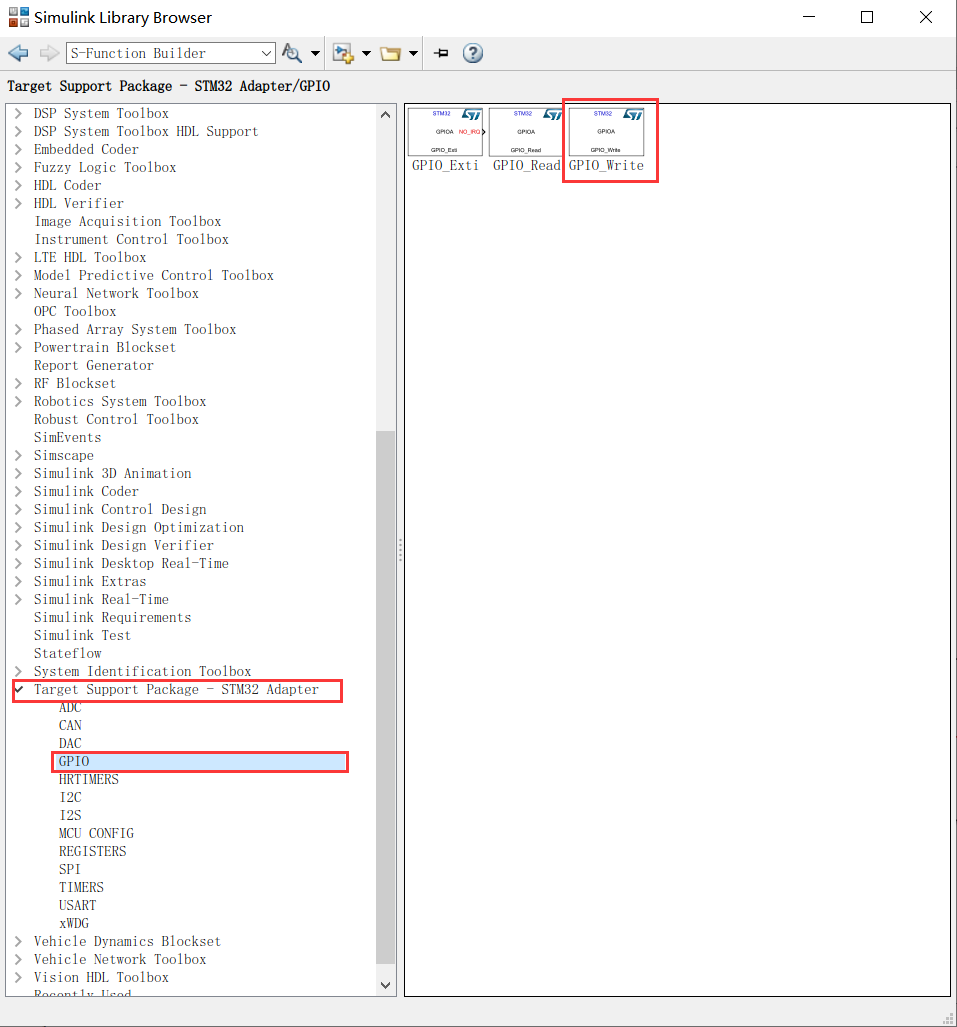Expand the Powertrain Blockset node

point(18,347)
